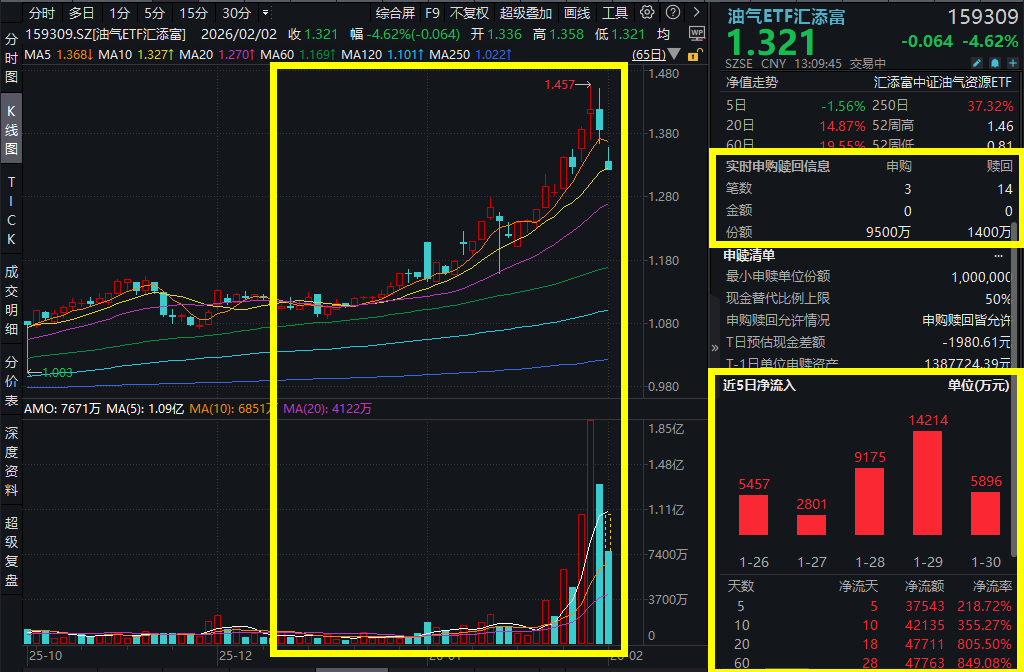The width and height of the screenshot is (1024, 672).
Task: Open the 工具 menu
Action: click(615, 12)
